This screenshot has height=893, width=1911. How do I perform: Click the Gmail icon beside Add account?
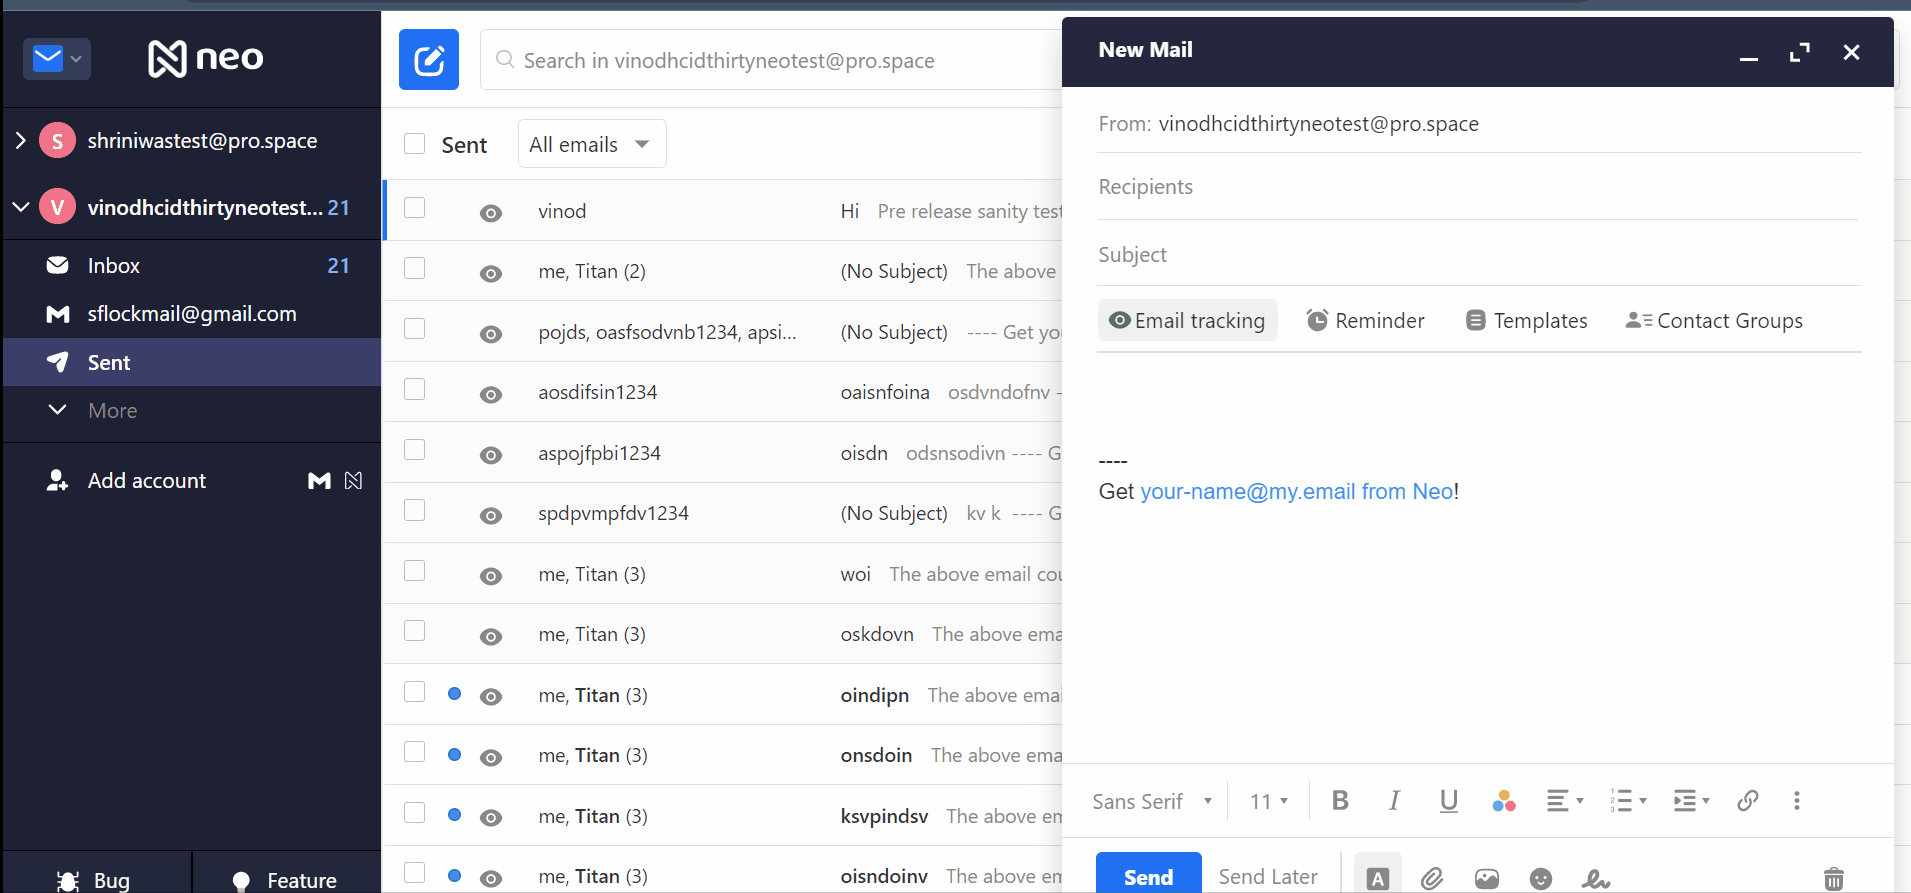[x=319, y=481]
